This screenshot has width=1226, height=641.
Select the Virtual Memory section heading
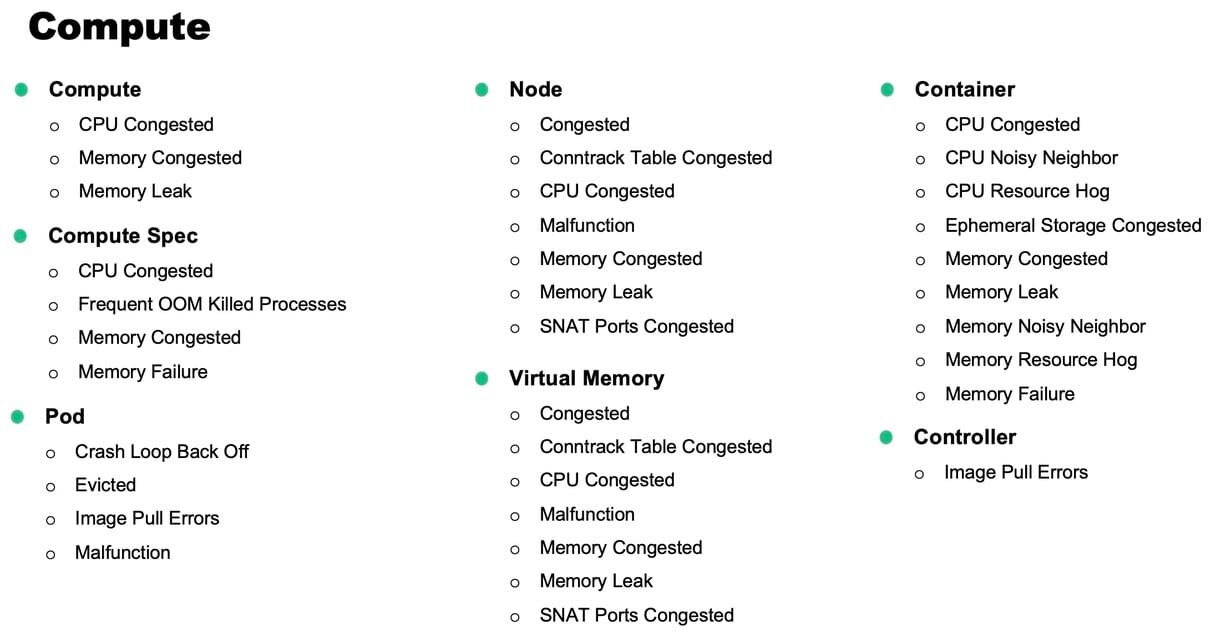click(x=586, y=379)
